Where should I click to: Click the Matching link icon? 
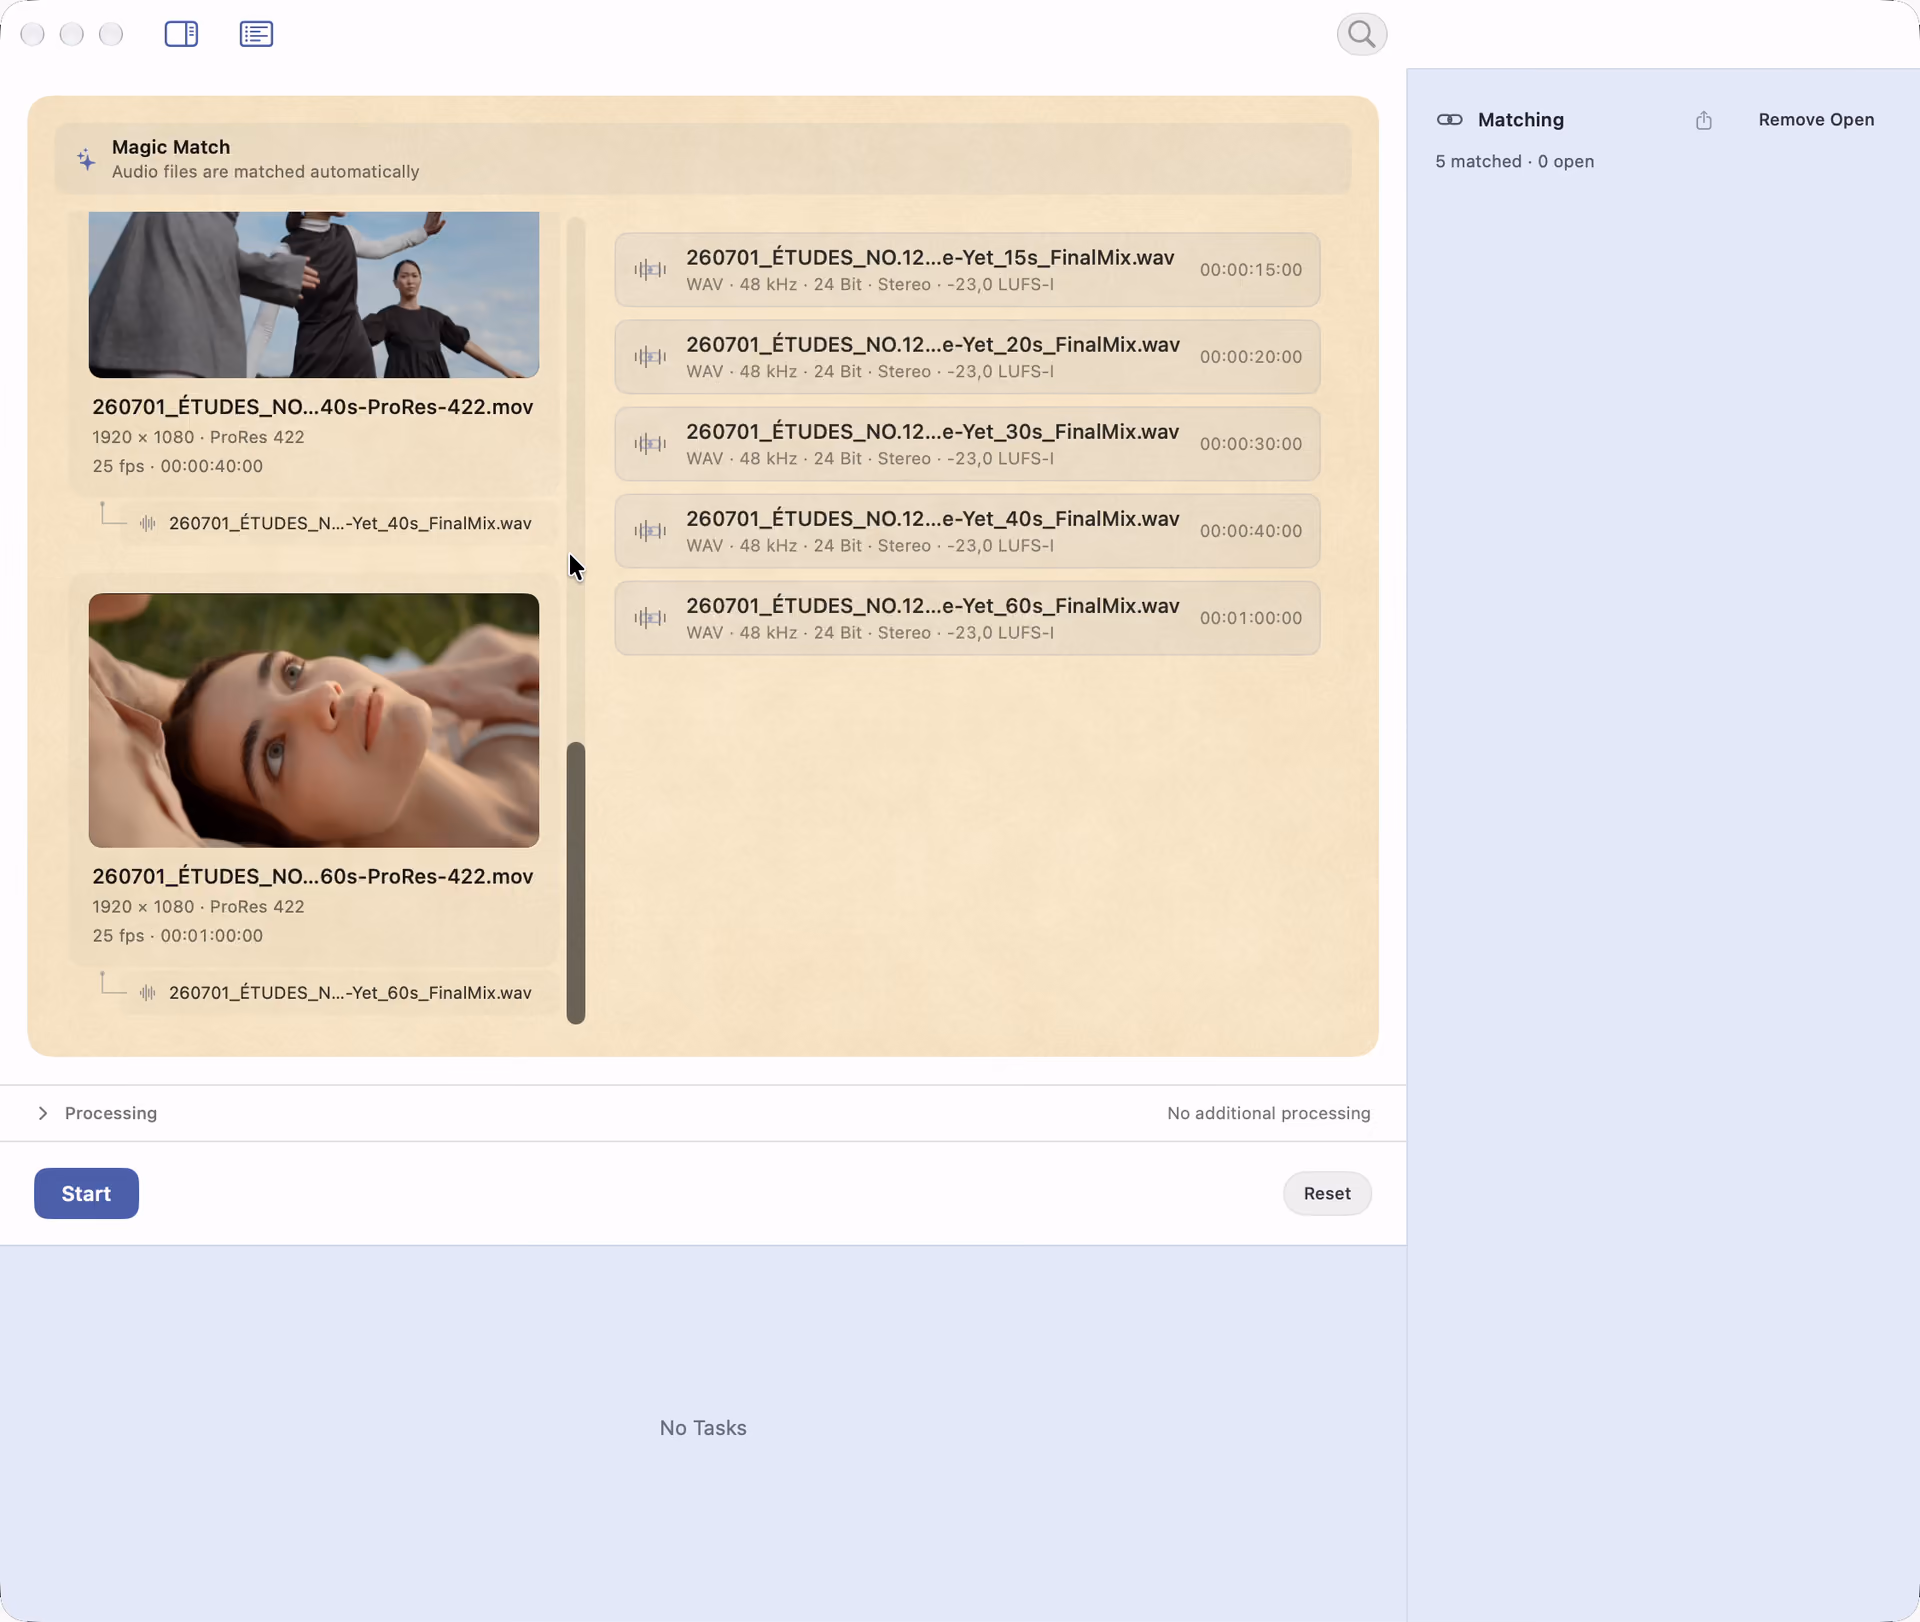tap(1449, 120)
